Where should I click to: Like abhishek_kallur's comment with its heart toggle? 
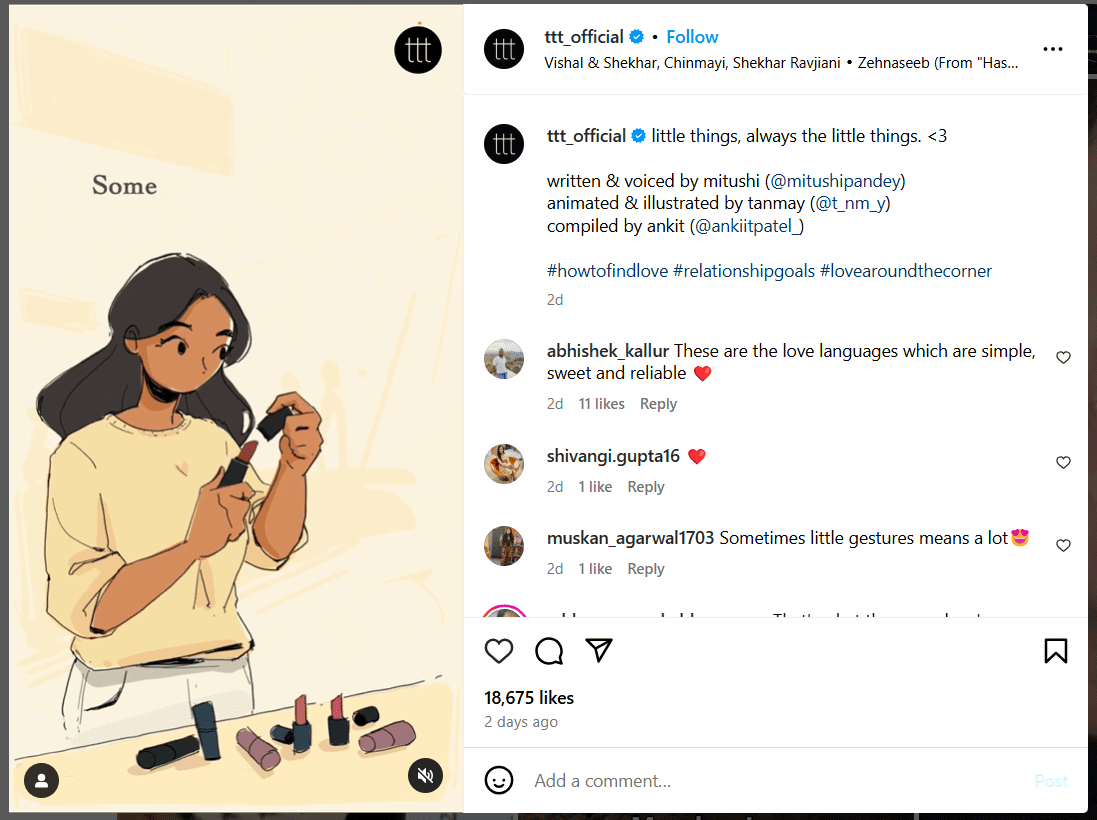click(1063, 357)
